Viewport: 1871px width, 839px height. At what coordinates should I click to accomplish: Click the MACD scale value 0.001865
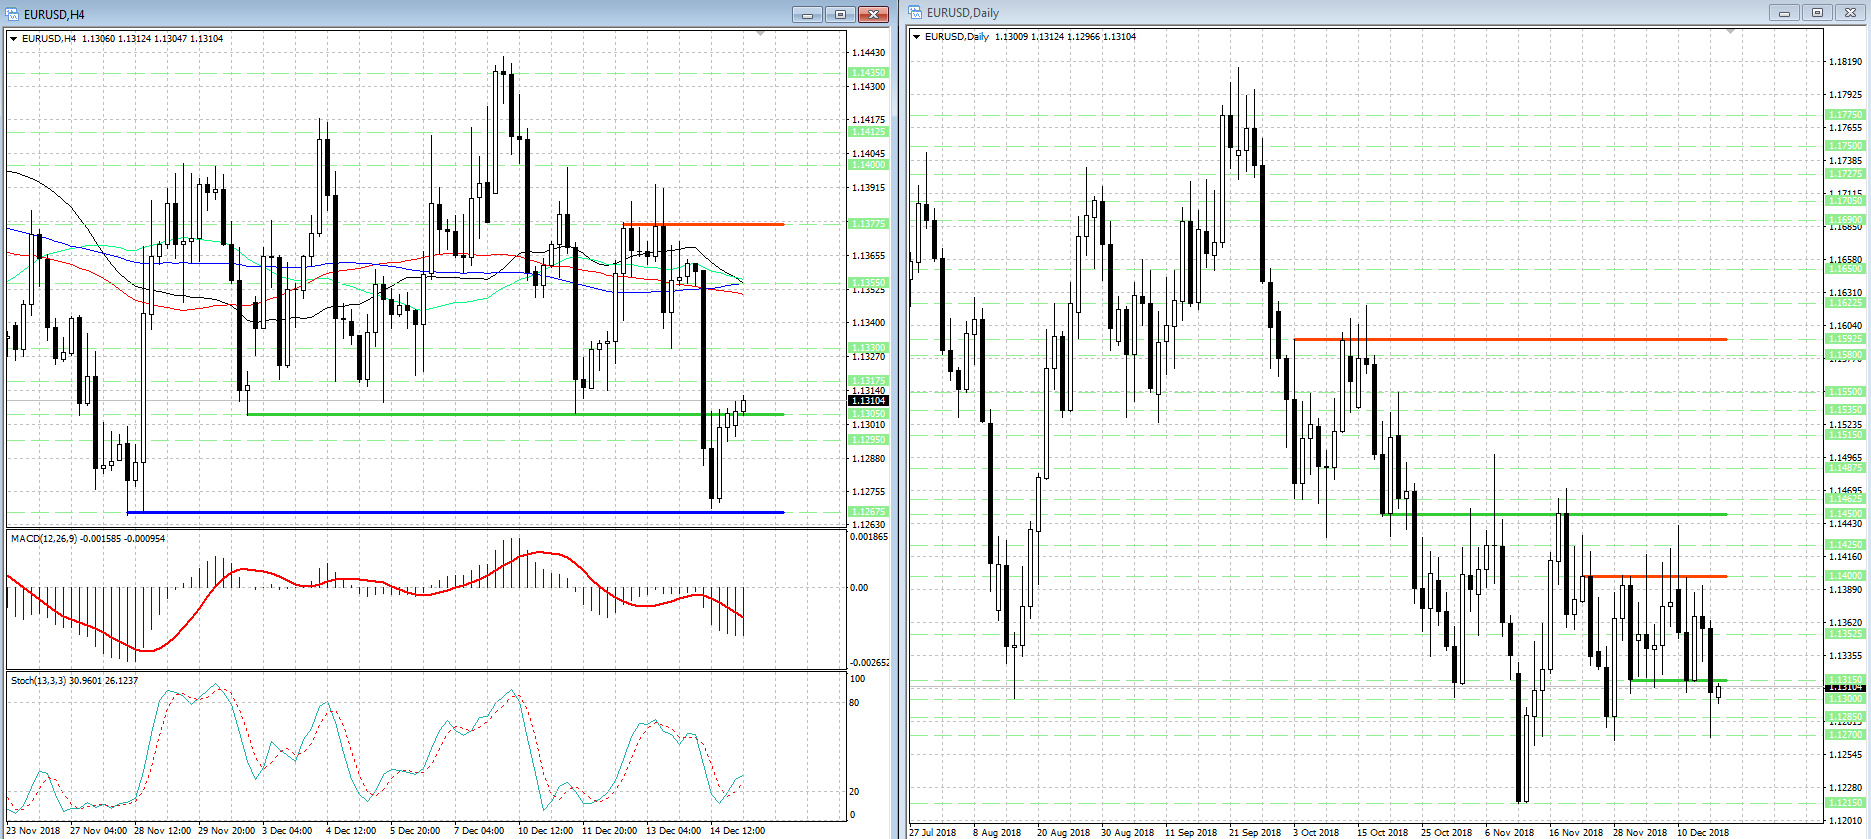pyautogui.click(x=868, y=537)
